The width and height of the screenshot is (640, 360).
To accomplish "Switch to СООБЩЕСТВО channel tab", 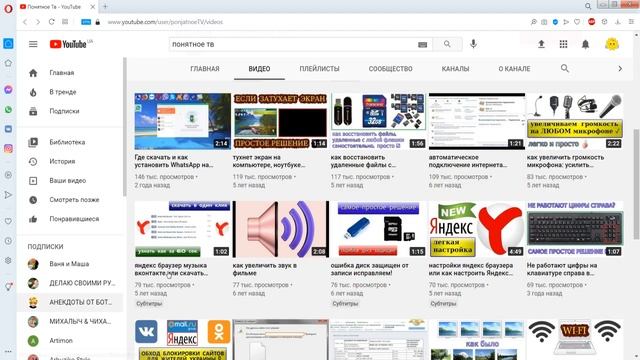I will 391,69.
